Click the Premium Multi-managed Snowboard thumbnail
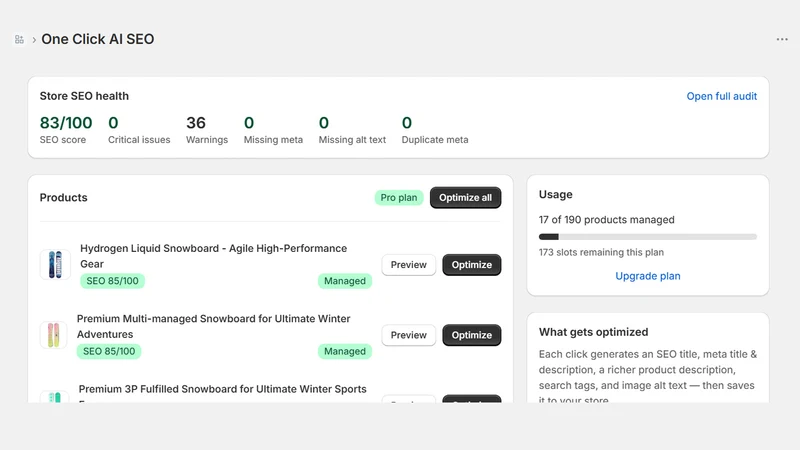The image size is (800, 450). (x=54, y=335)
